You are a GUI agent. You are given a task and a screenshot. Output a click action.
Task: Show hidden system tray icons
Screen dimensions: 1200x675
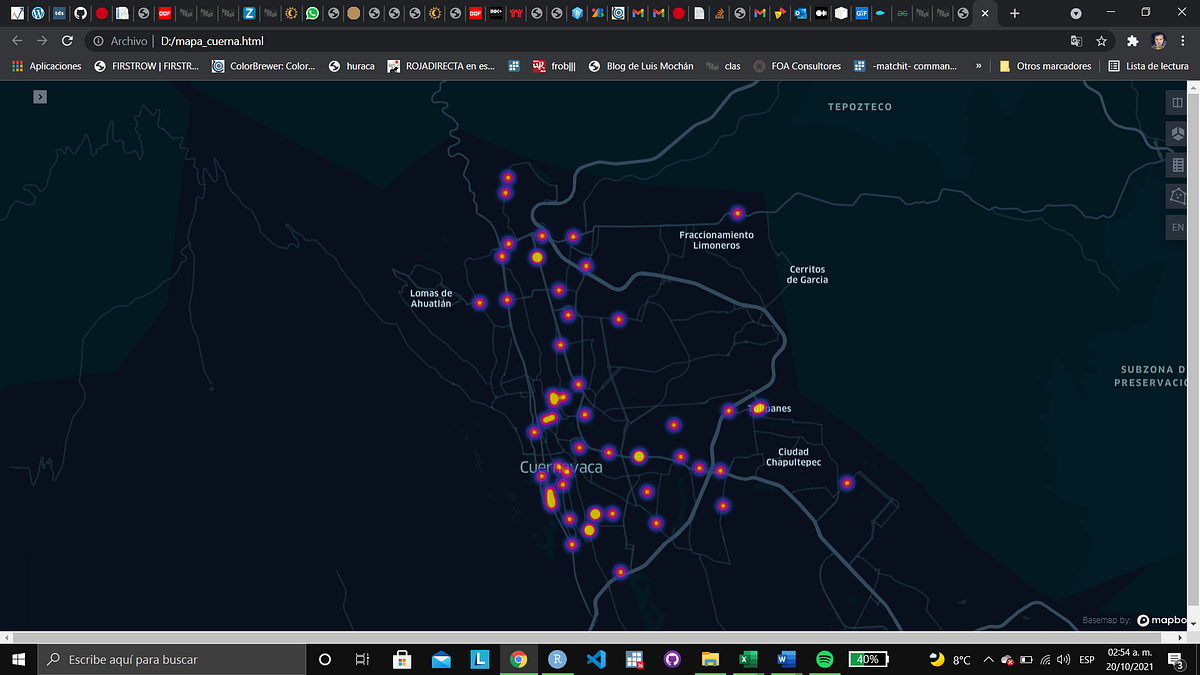tap(988, 659)
